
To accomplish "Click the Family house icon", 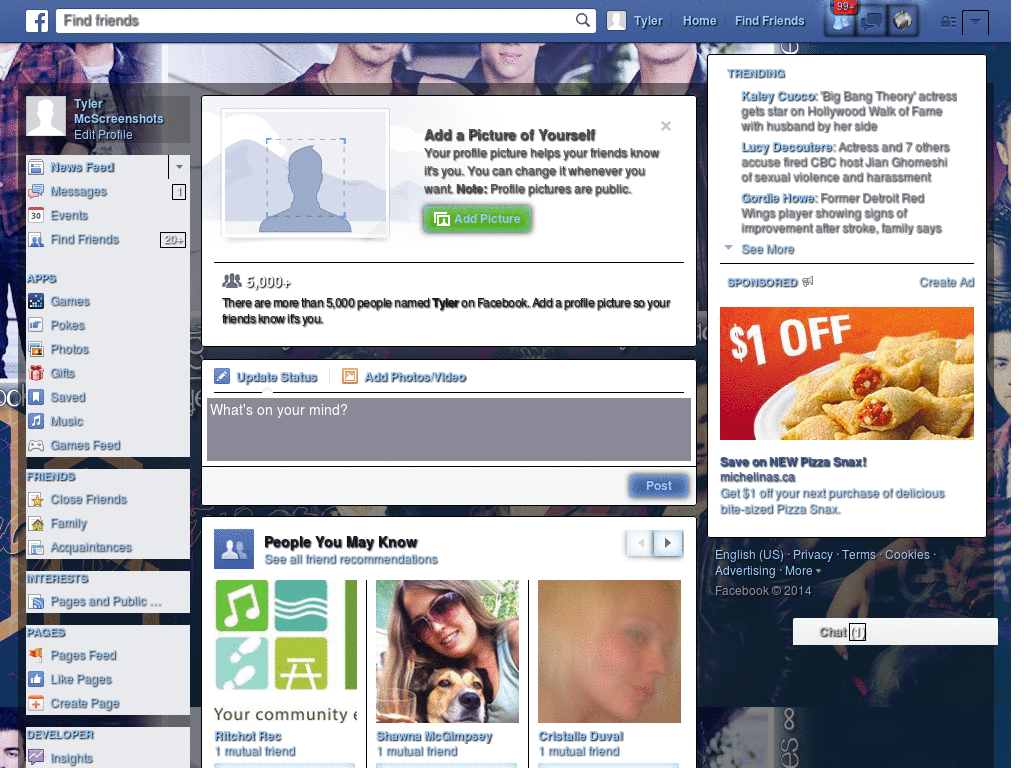I will [x=36, y=524].
